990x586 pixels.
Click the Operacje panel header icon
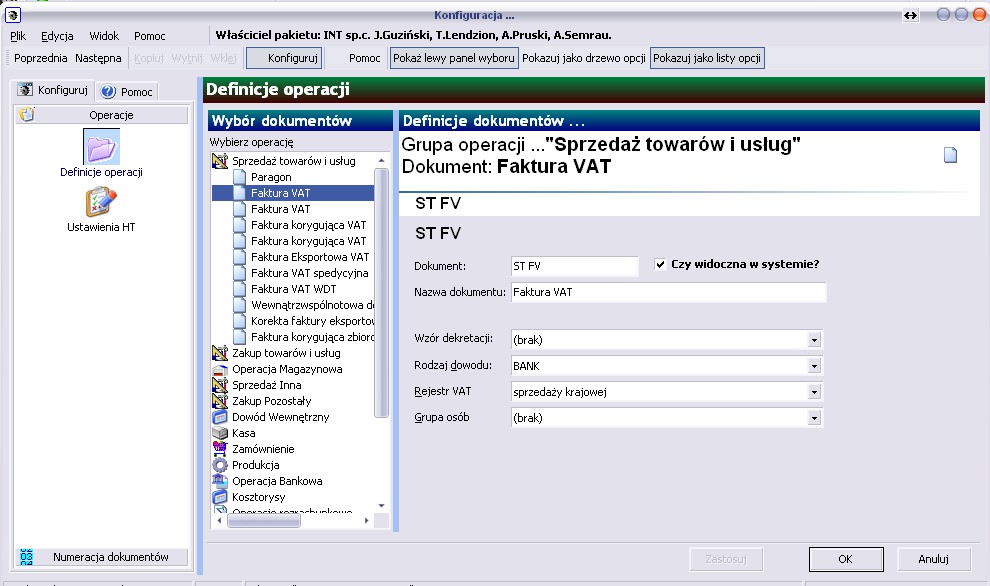pos(27,115)
